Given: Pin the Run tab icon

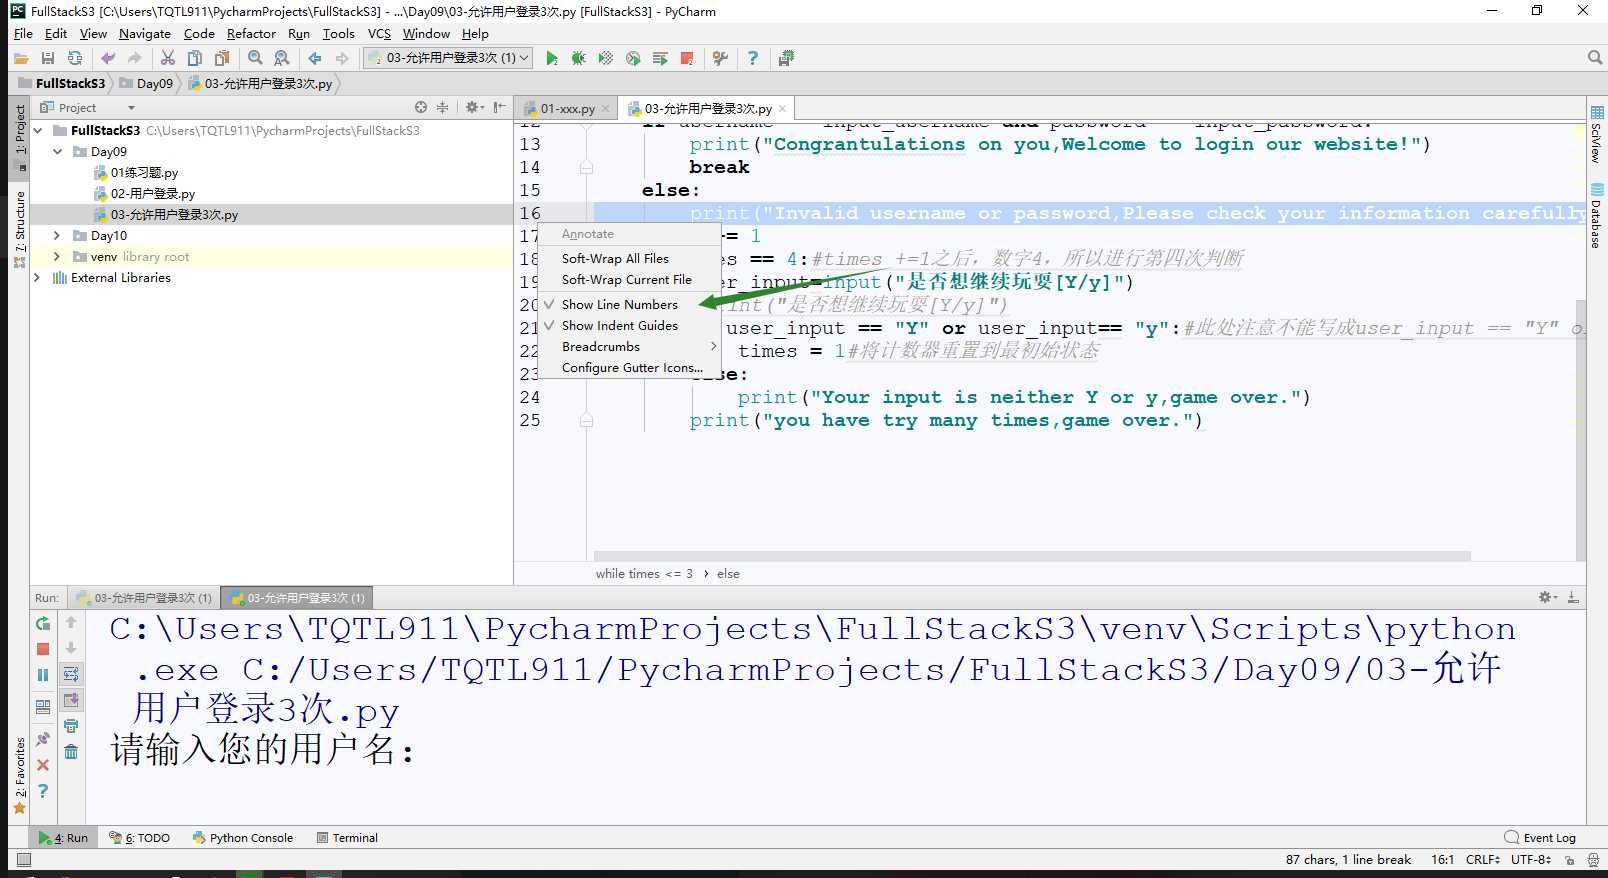Looking at the screenshot, I should [x=43, y=739].
